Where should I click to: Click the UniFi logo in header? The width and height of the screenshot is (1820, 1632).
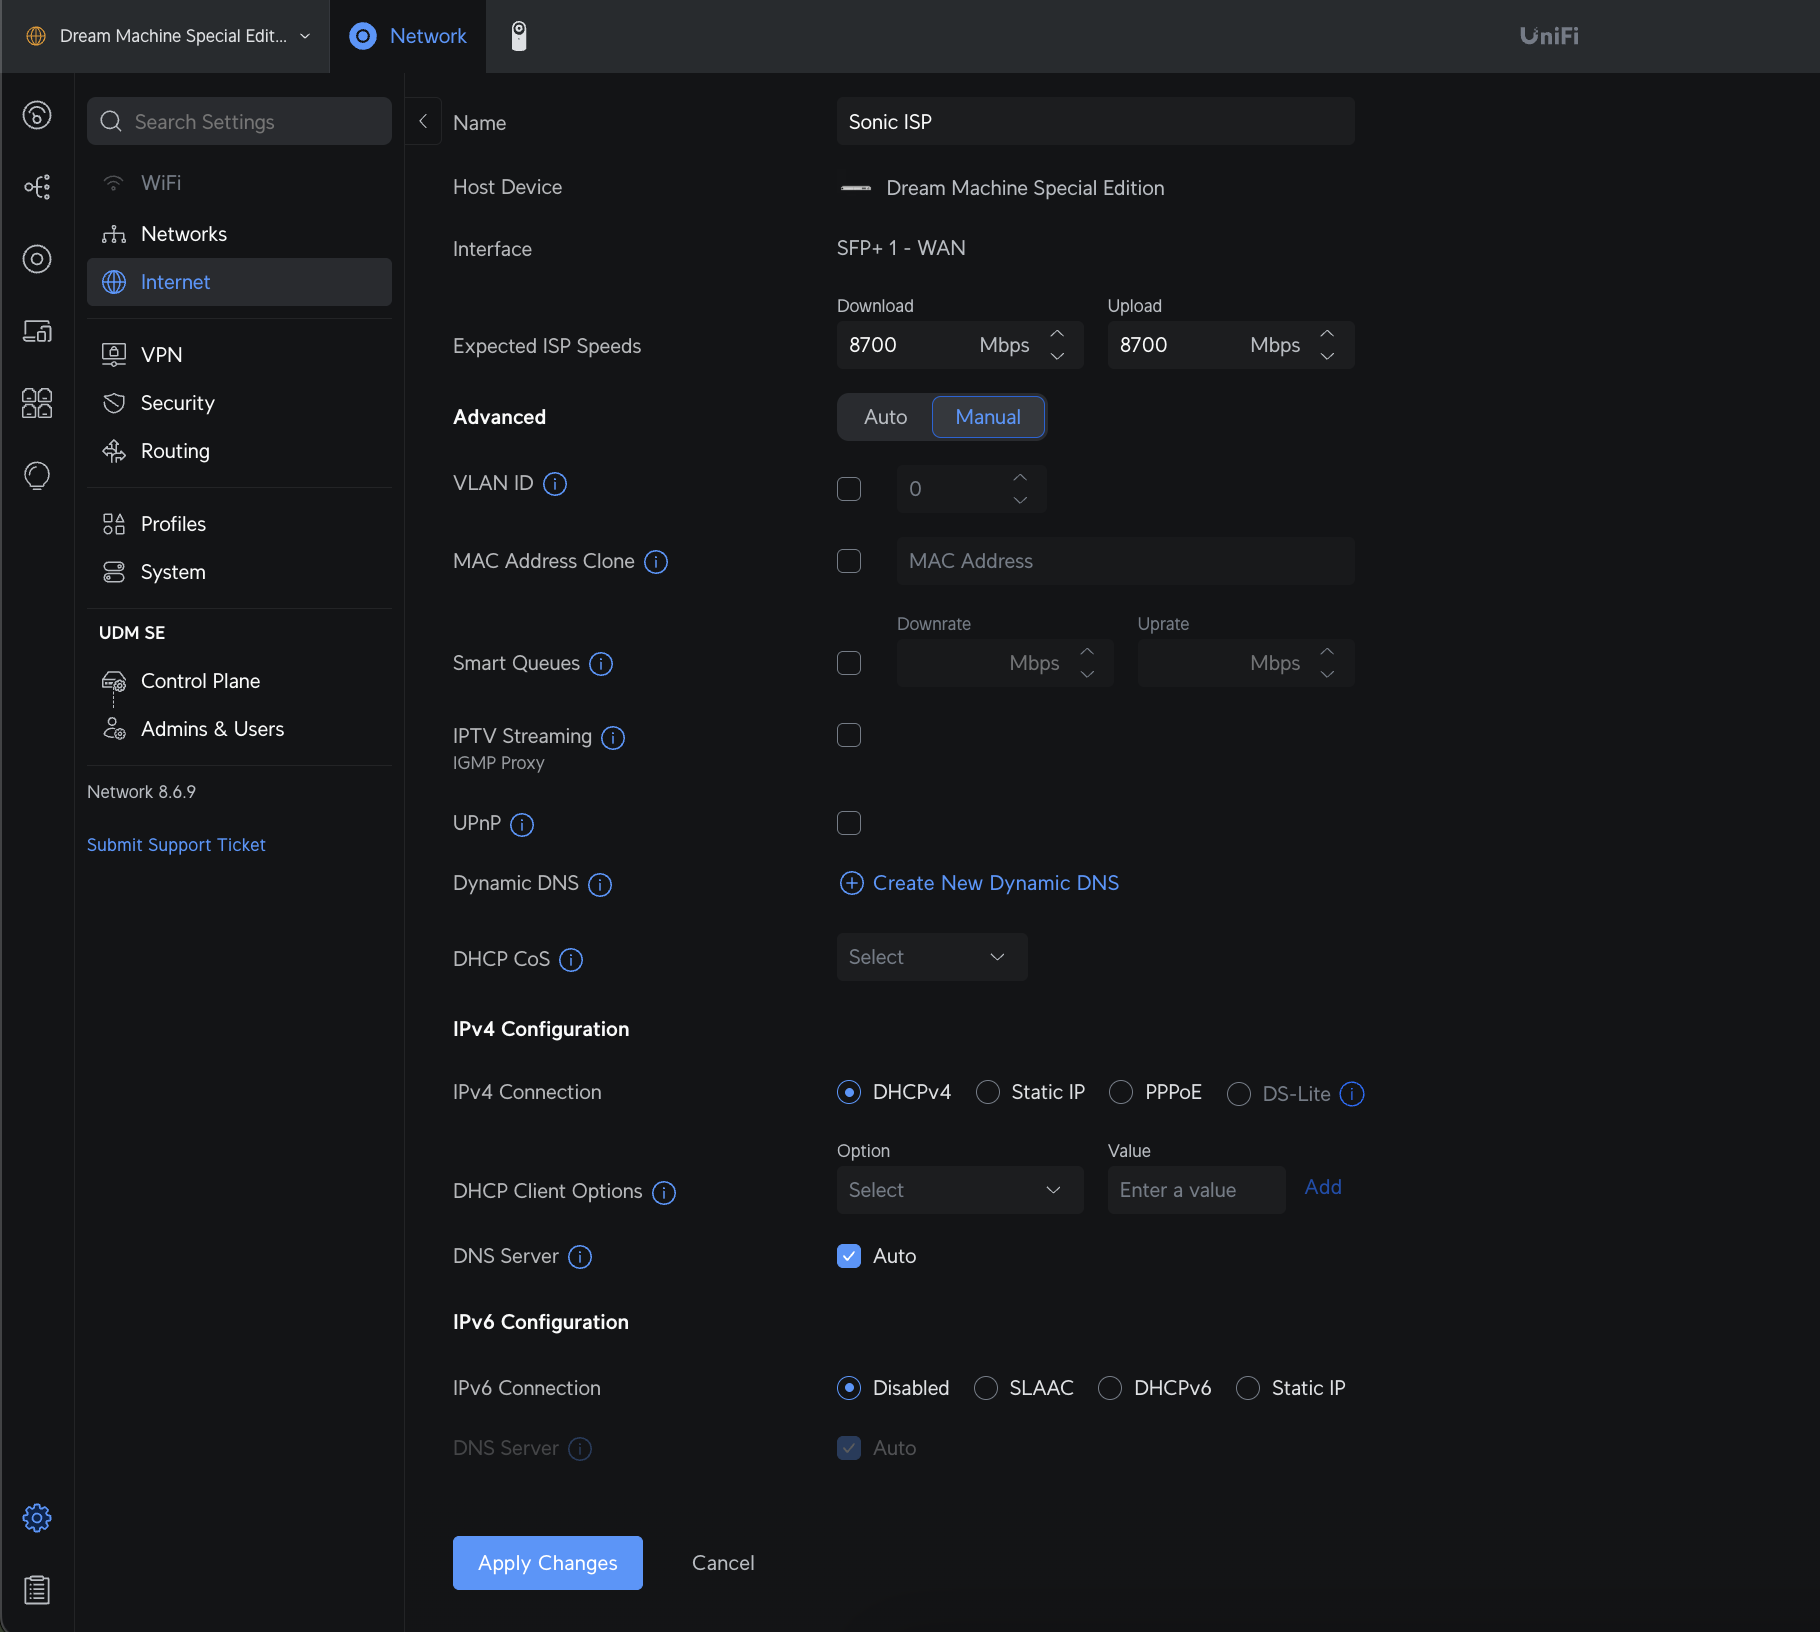(x=1549, y=36)
